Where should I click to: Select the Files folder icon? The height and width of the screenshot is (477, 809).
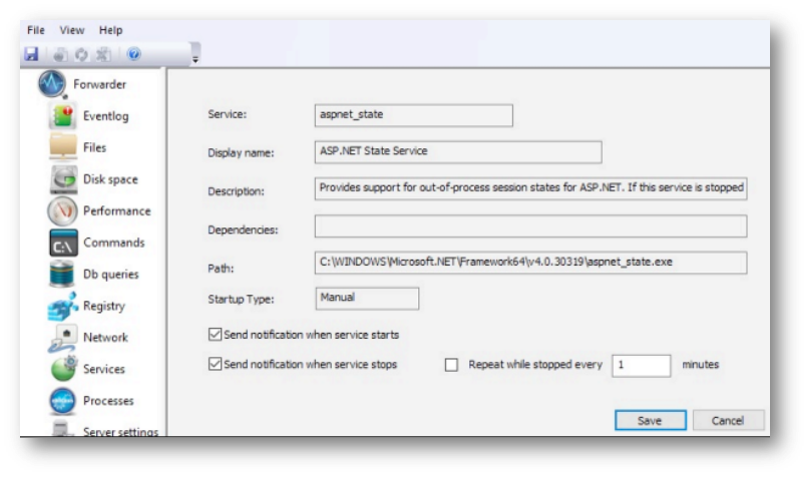tap(63, 147)
